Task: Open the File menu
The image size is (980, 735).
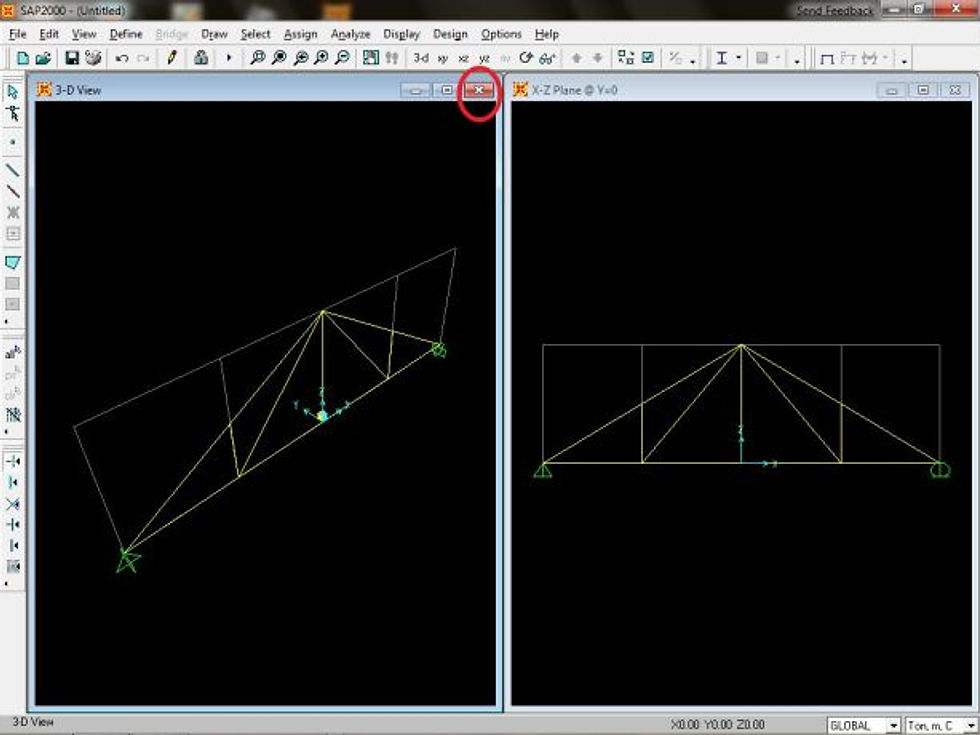Action: pos(18,34)
